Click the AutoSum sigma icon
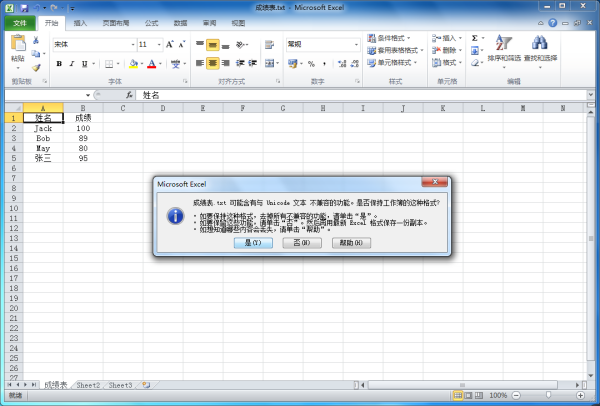This screenshot has height=406, width=600. coord(474,38)
